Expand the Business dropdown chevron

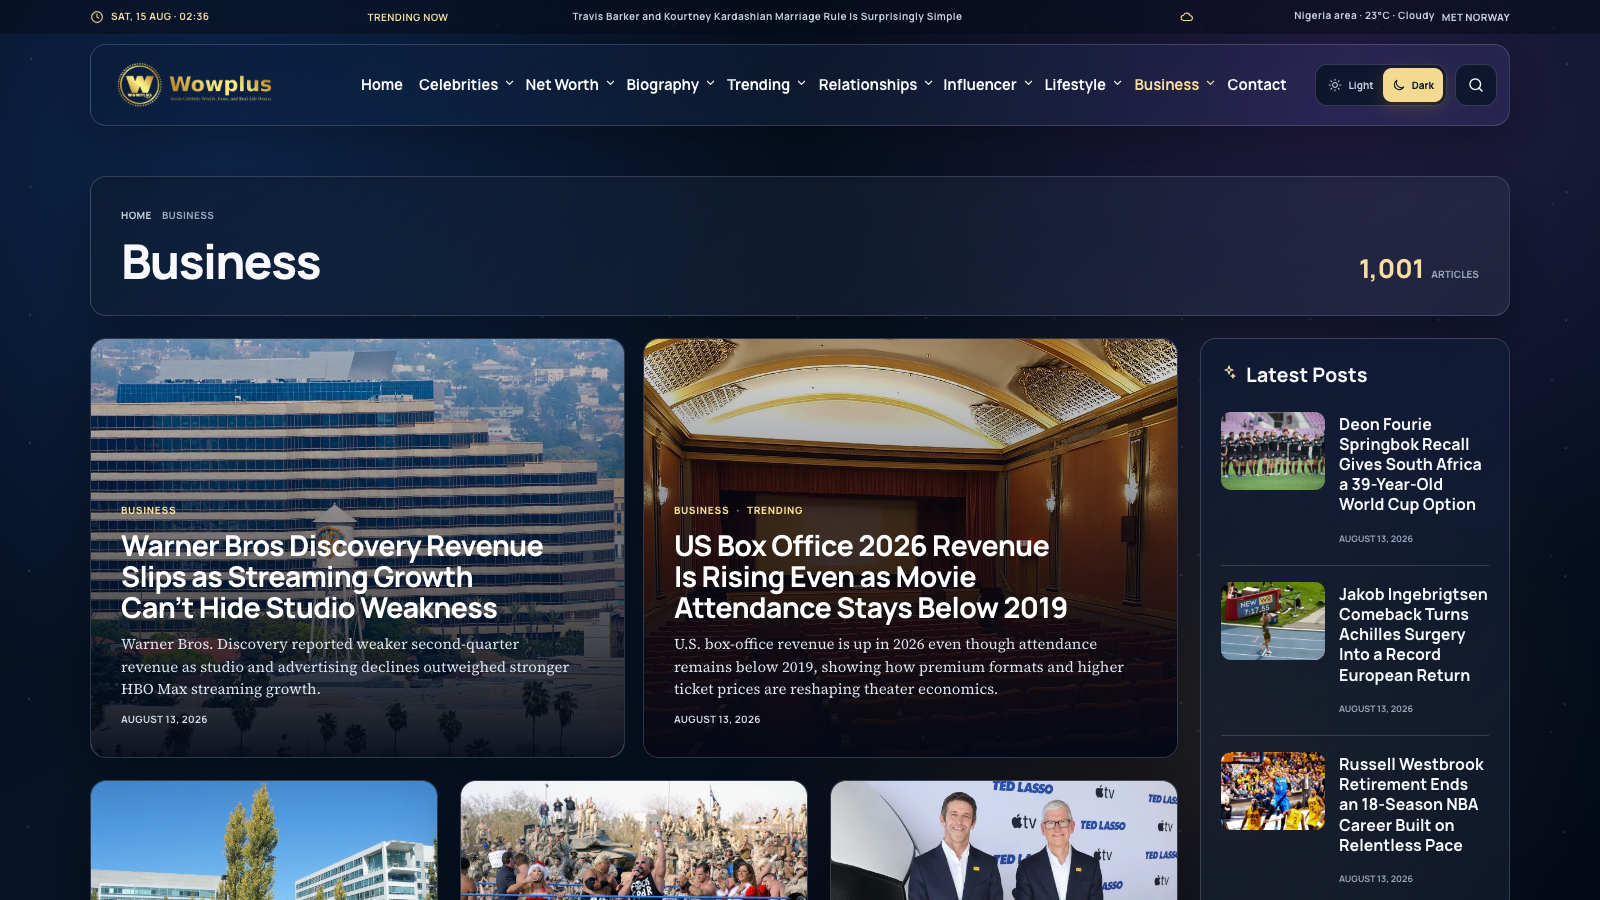click(1210, 84)
